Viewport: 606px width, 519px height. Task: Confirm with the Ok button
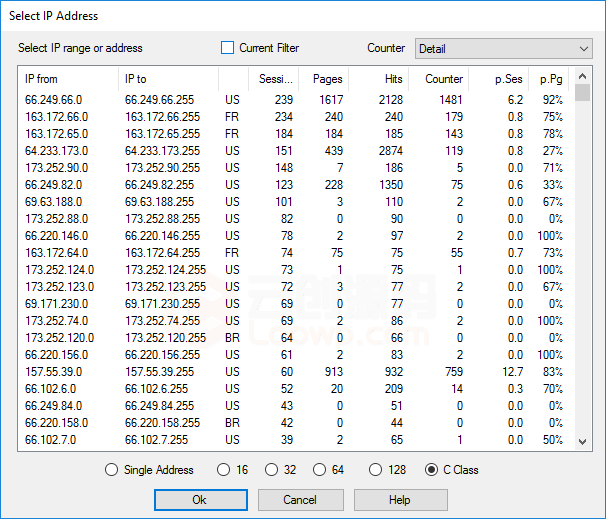click(x=201, y=500)
